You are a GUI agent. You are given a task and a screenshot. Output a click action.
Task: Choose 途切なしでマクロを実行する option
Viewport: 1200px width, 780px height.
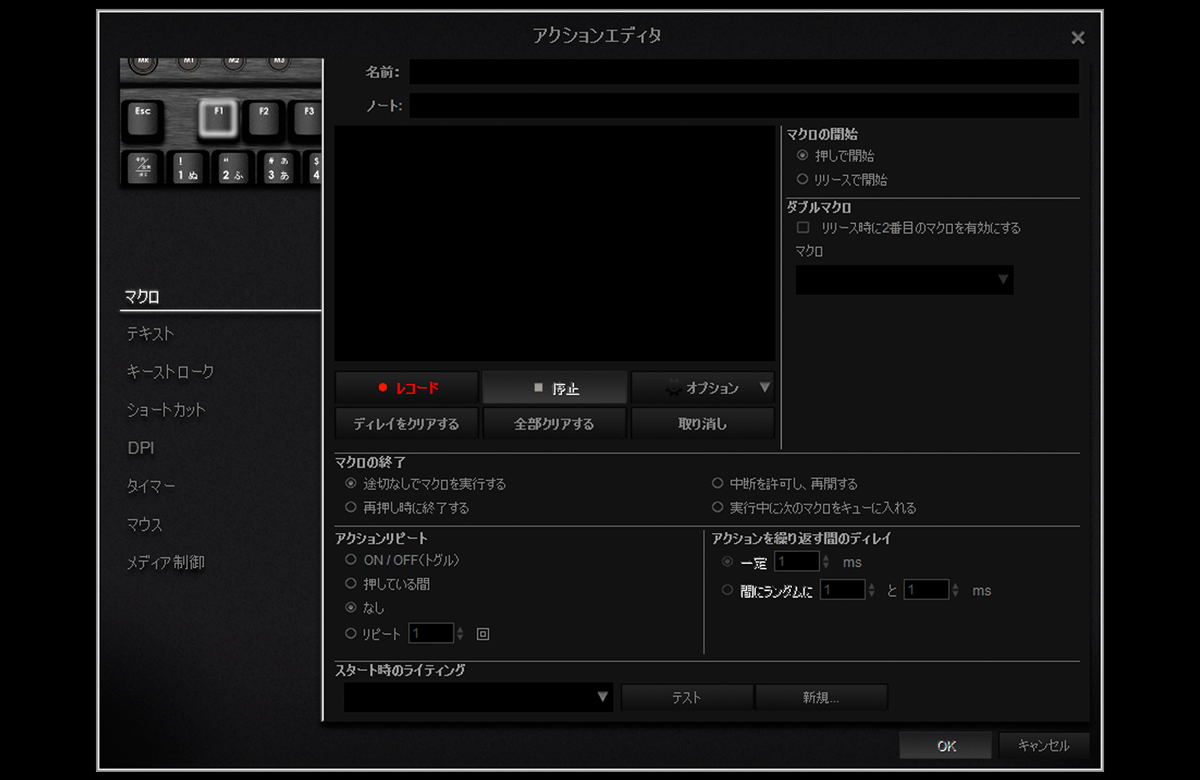click(x=351, y=484)
